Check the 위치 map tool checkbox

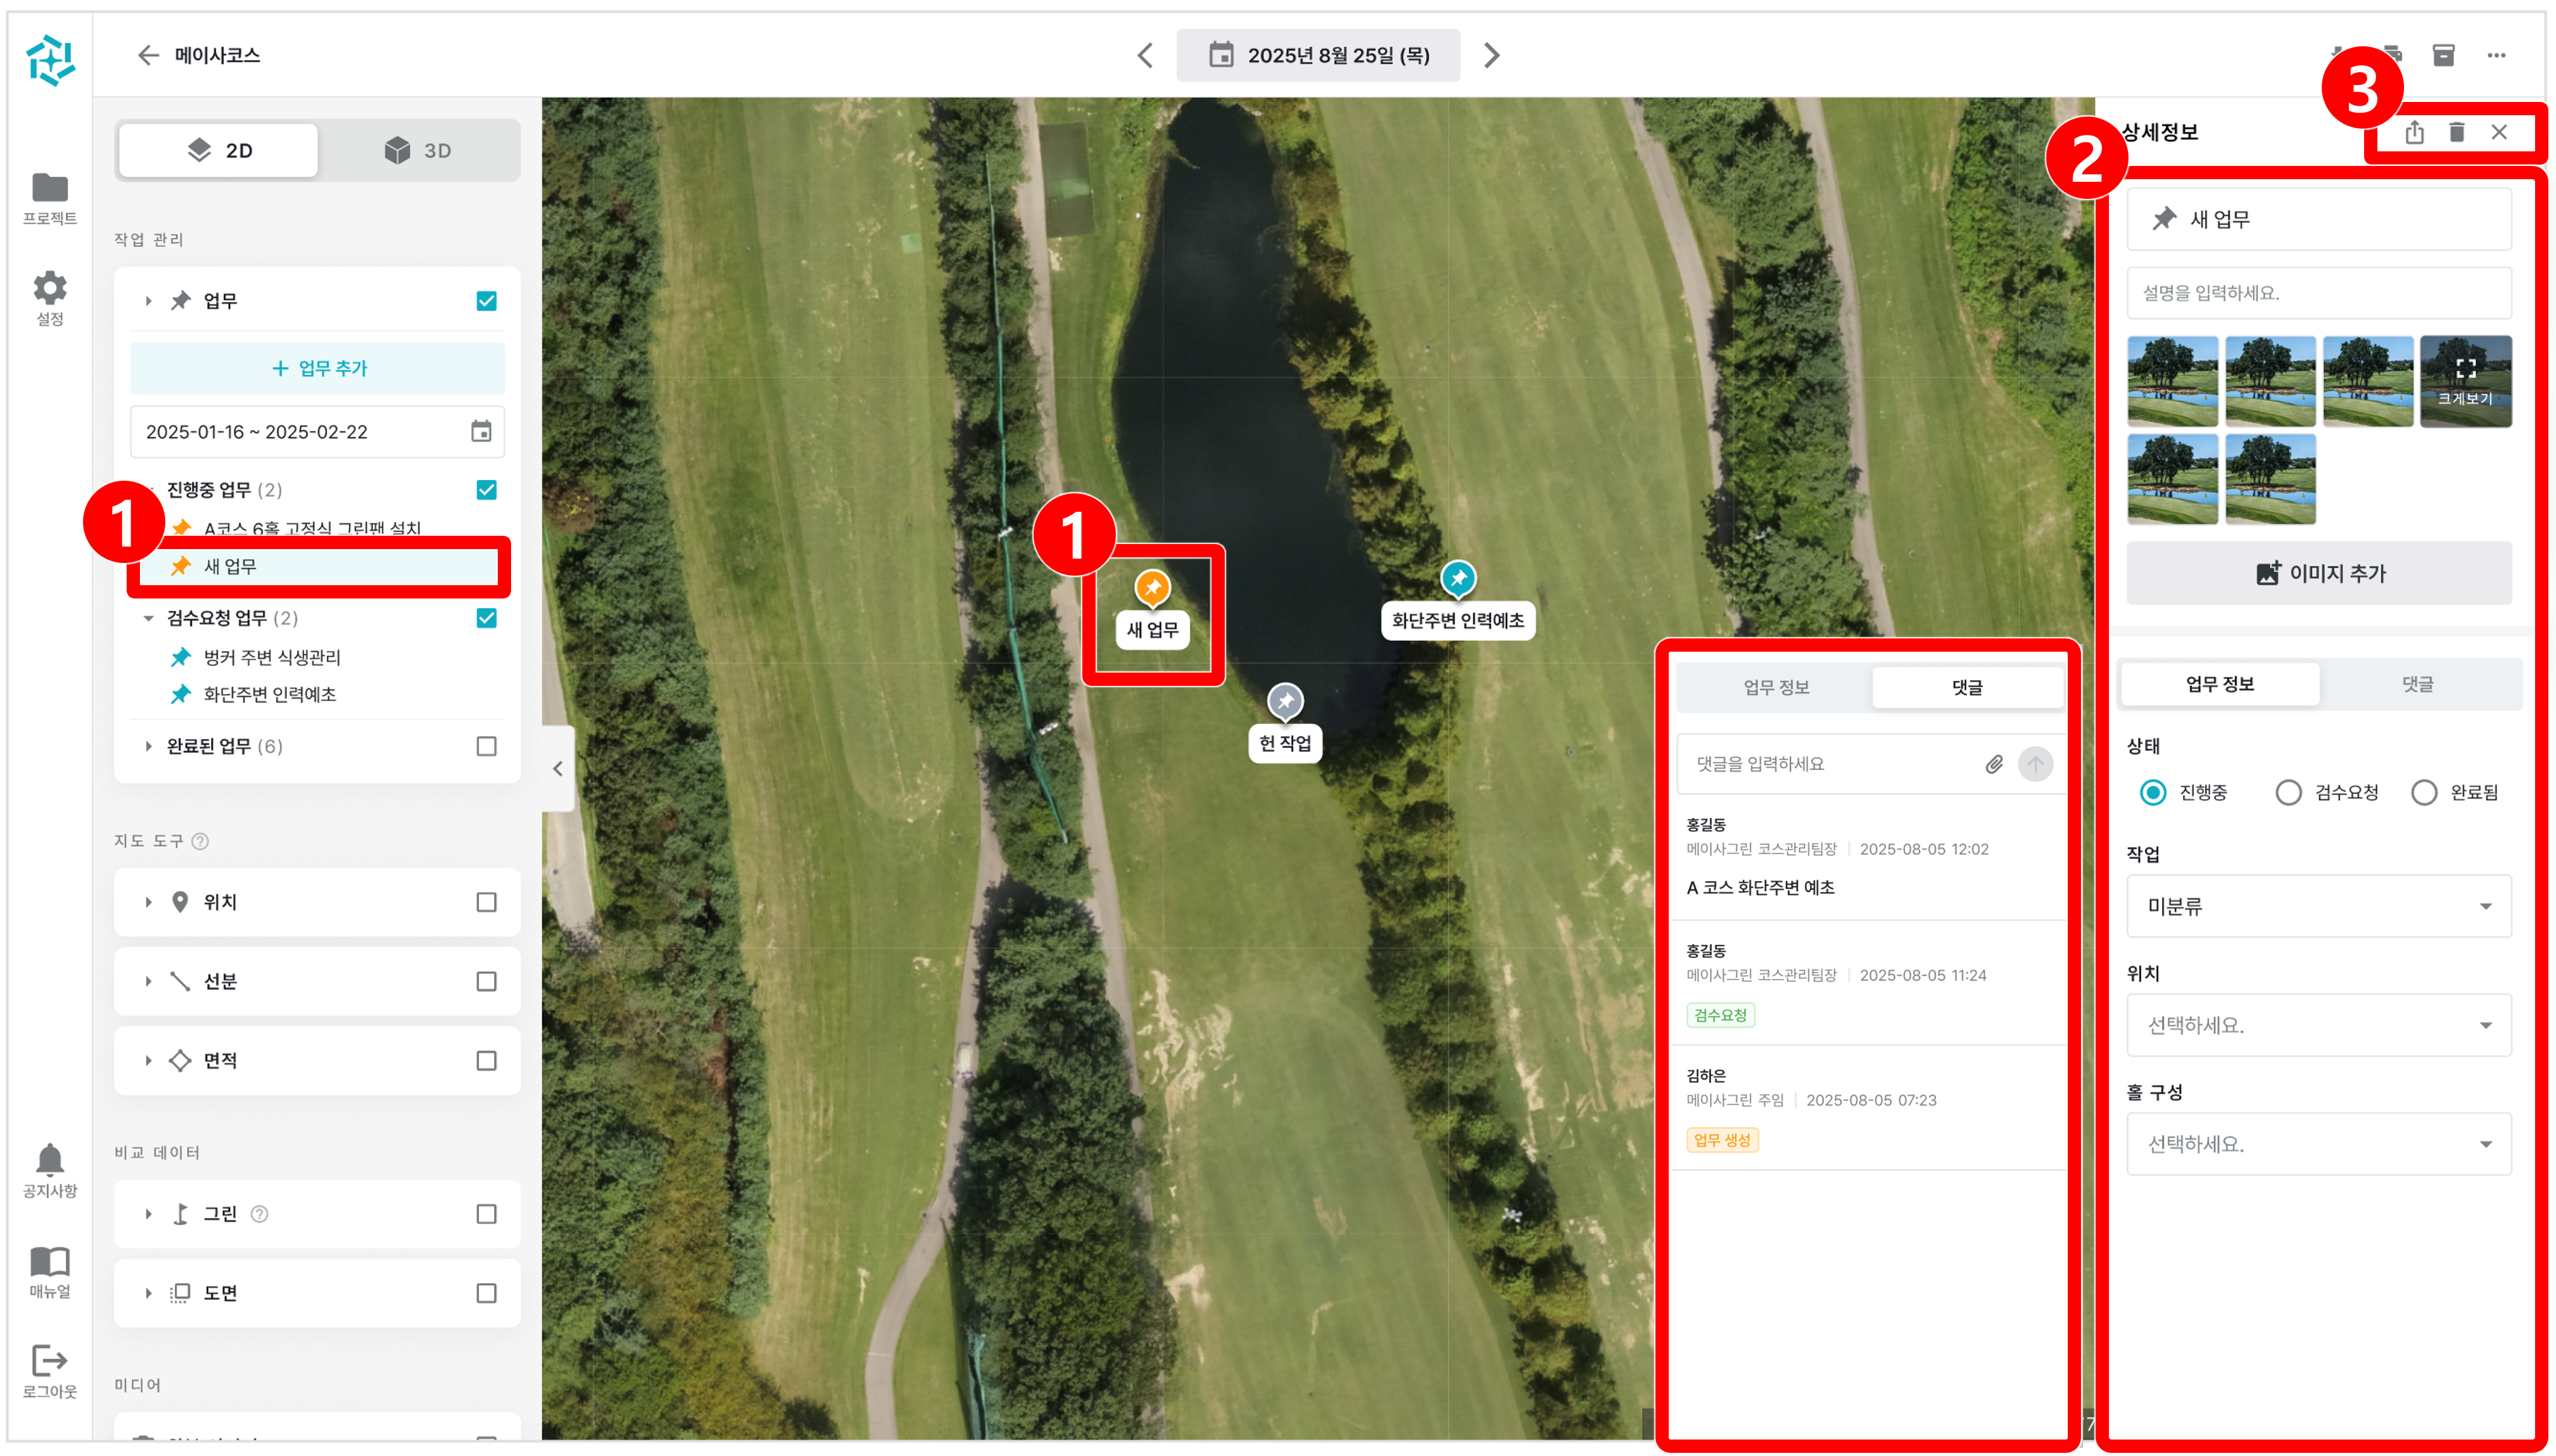(x=486, y=902)
